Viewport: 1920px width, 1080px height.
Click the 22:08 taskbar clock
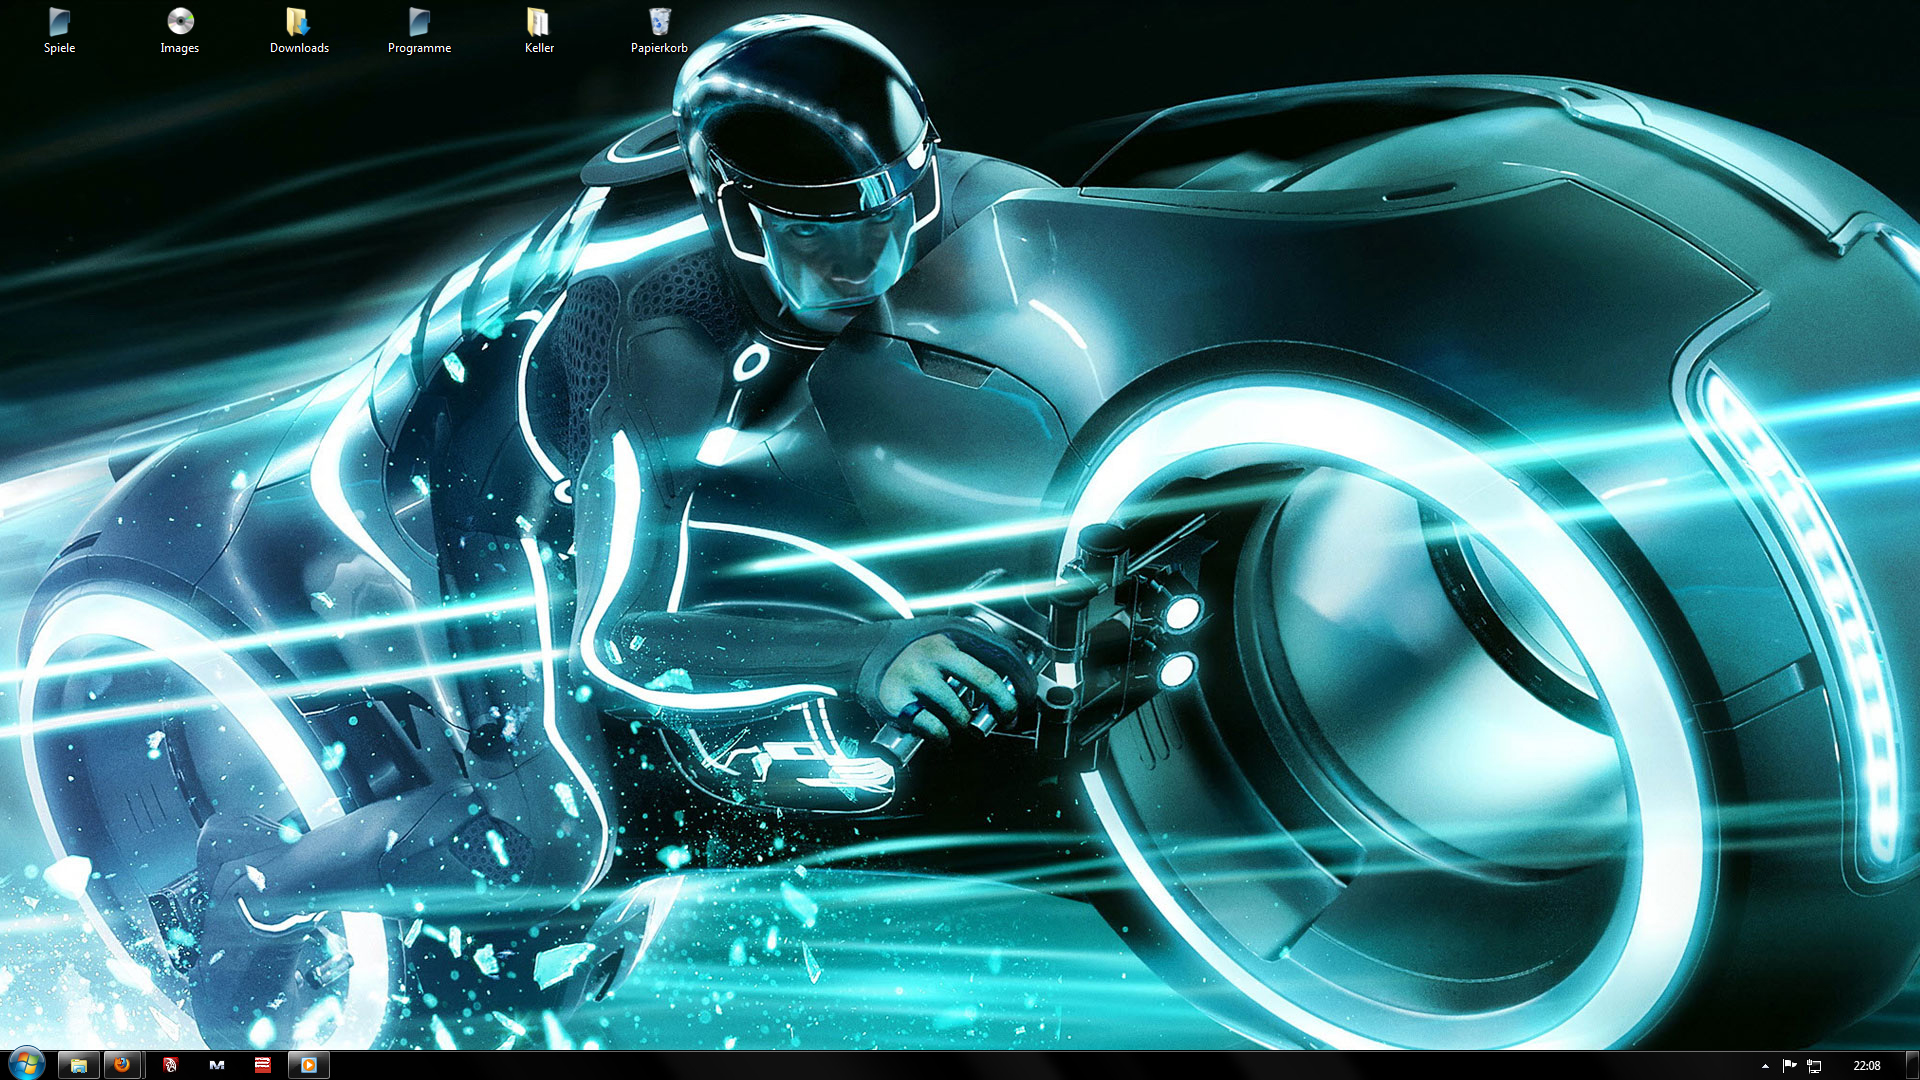(x=1866, y=1066)
